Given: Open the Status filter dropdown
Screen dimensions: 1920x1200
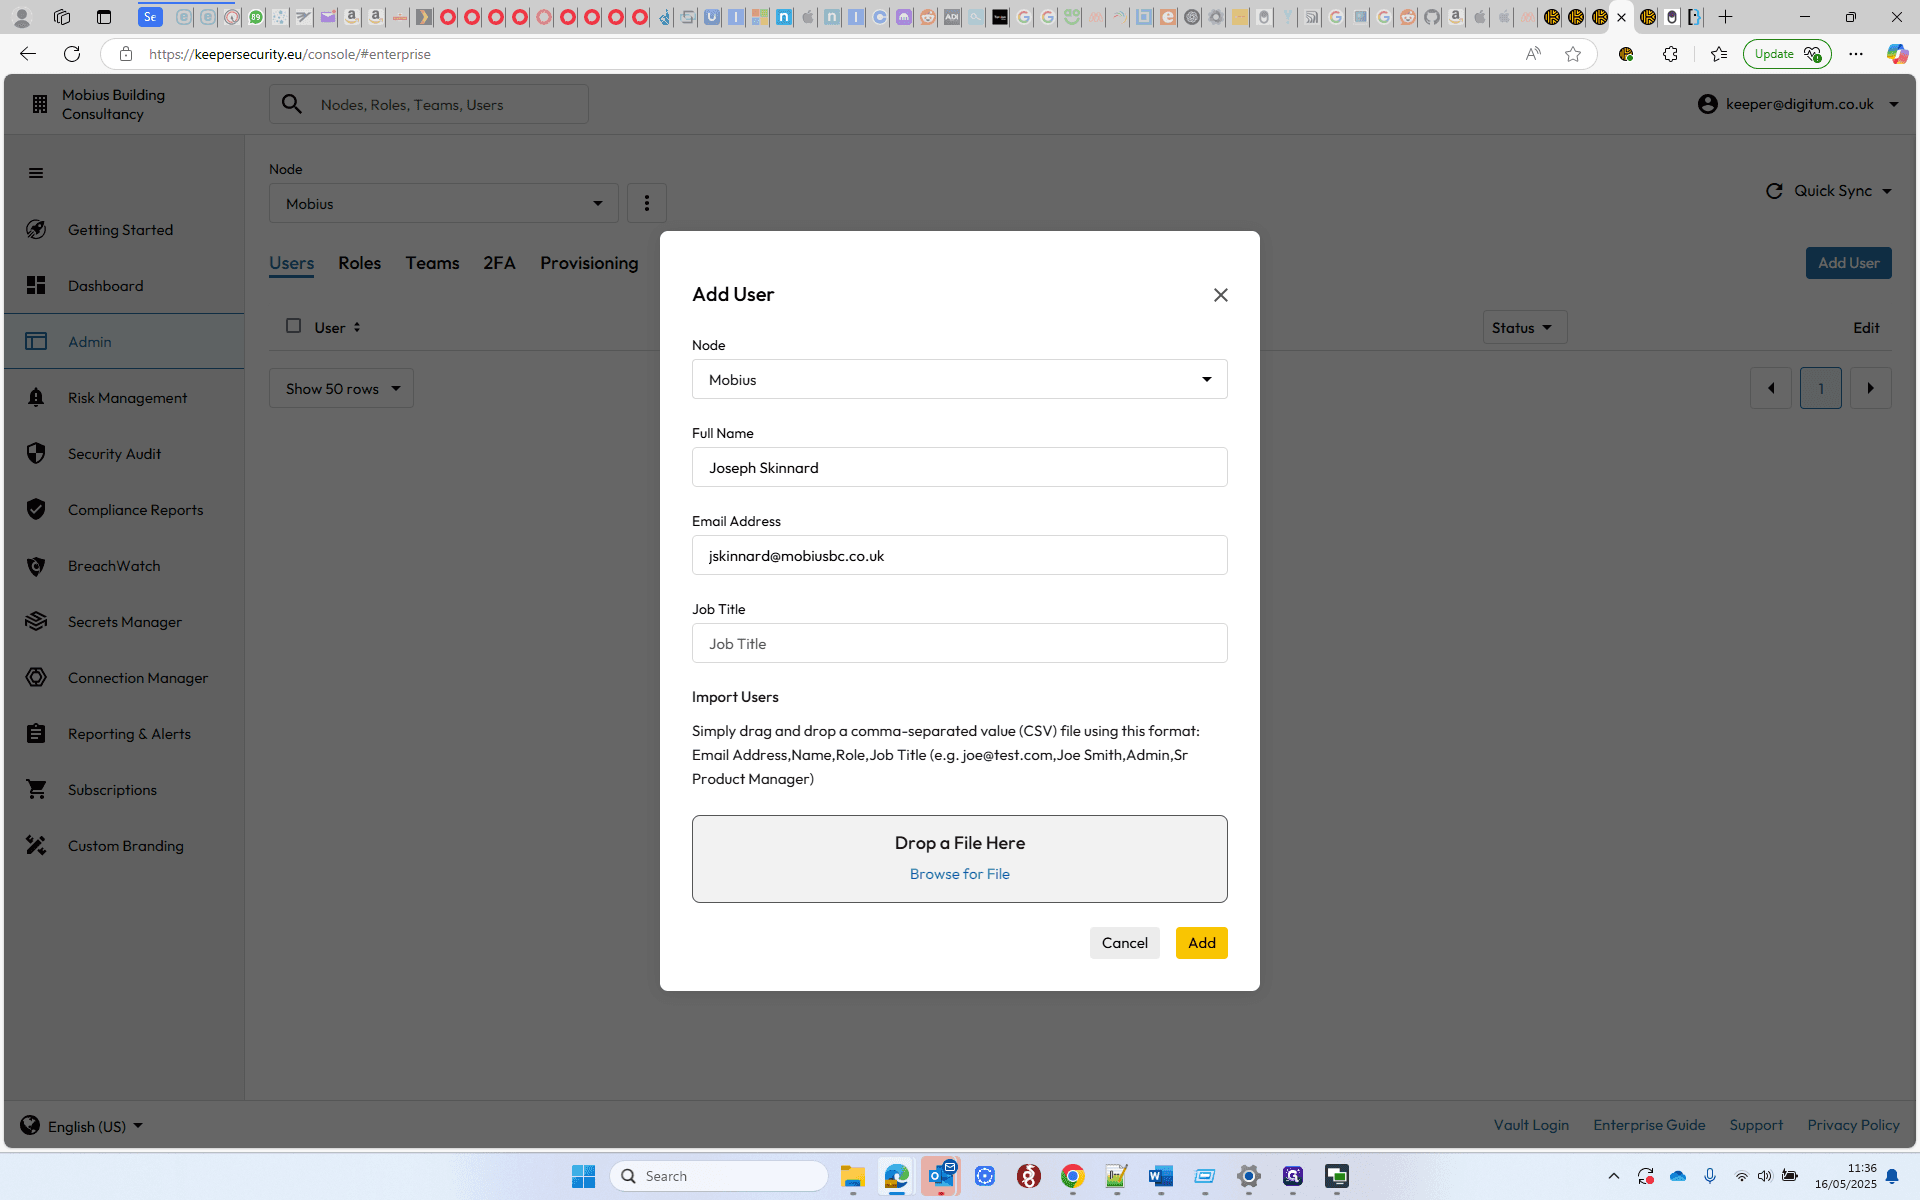Looking at the screenshot, I should [1524, 328].
